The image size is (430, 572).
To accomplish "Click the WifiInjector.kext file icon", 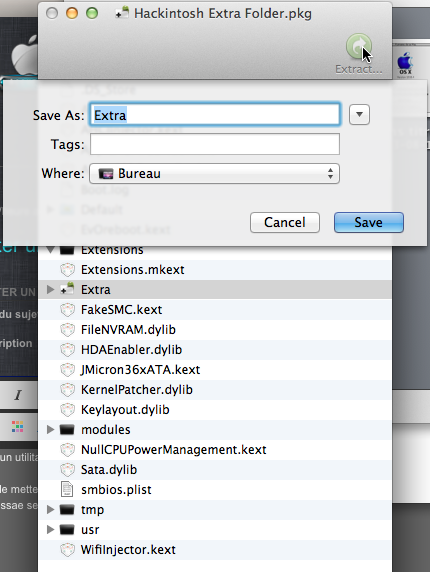I will pos(67,550).
